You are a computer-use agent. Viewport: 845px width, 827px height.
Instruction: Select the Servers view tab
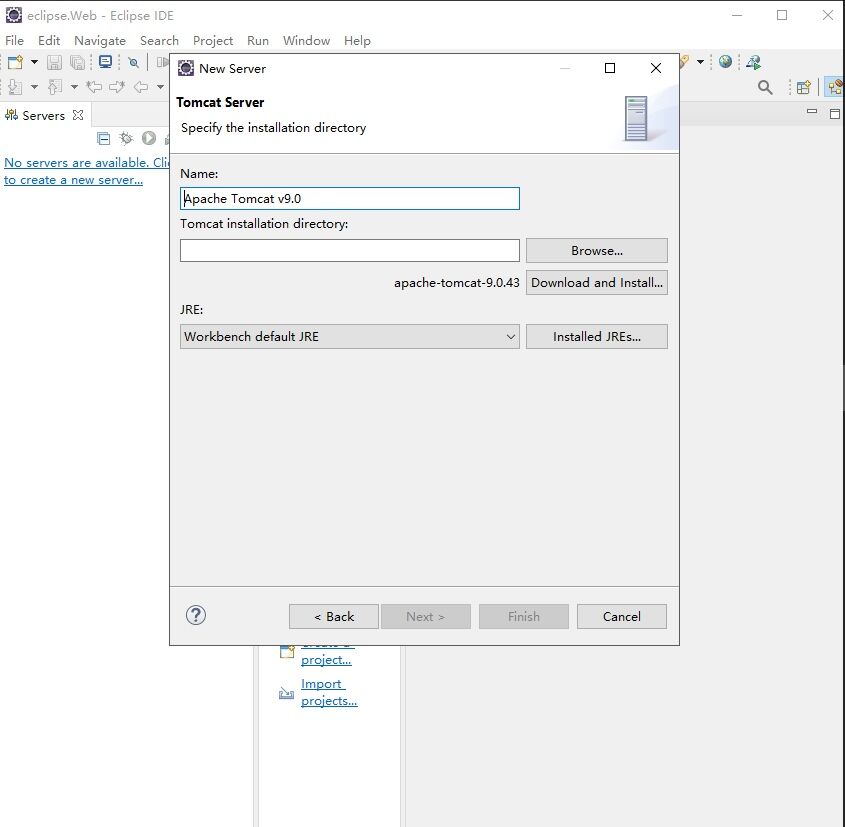(43, 115)
